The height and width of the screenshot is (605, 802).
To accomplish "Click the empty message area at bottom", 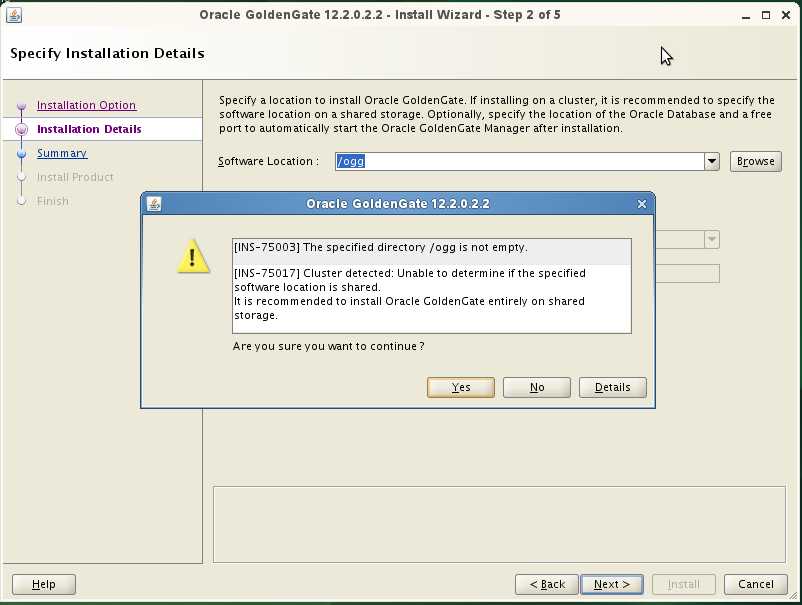I will (x=499, y=524).
